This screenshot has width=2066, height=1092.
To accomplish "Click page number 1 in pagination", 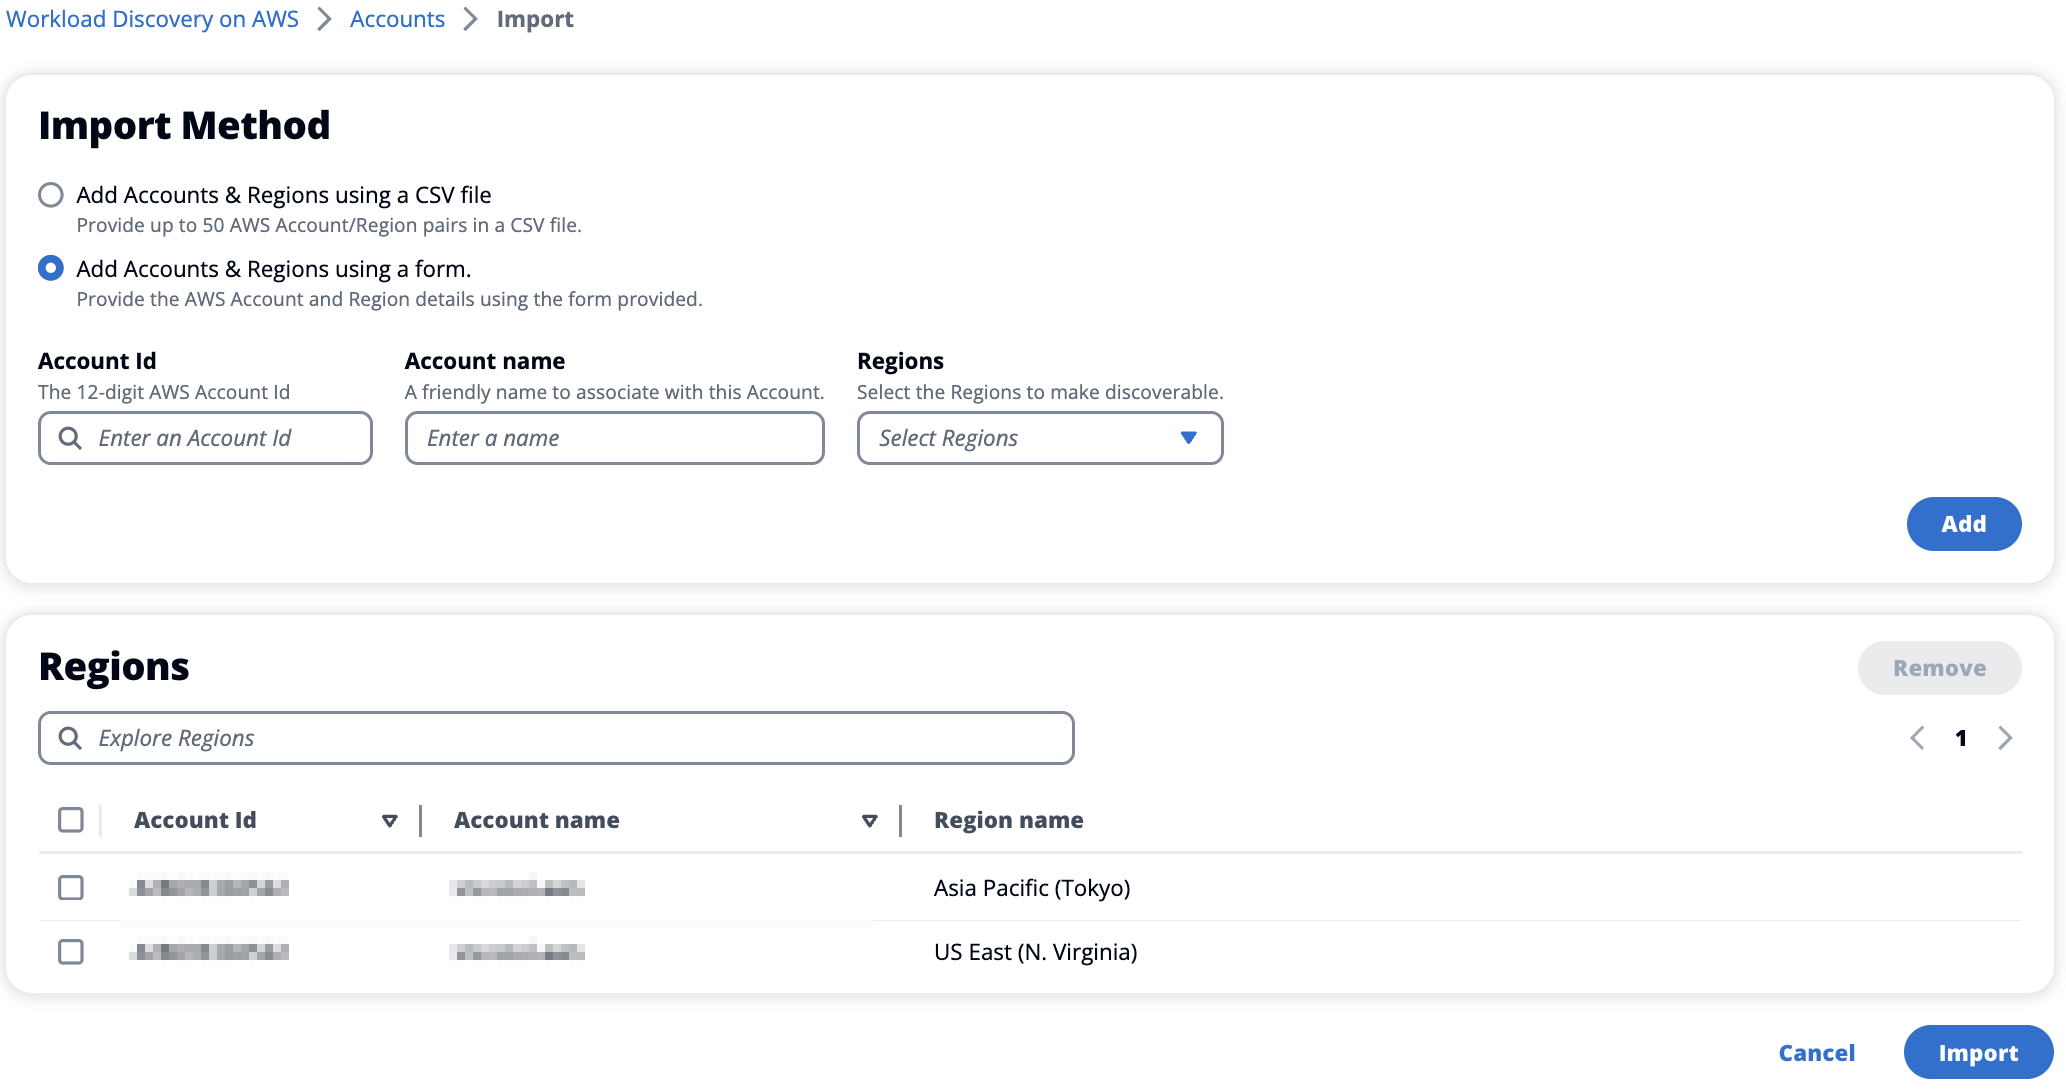I will [x=1961, y=738].
